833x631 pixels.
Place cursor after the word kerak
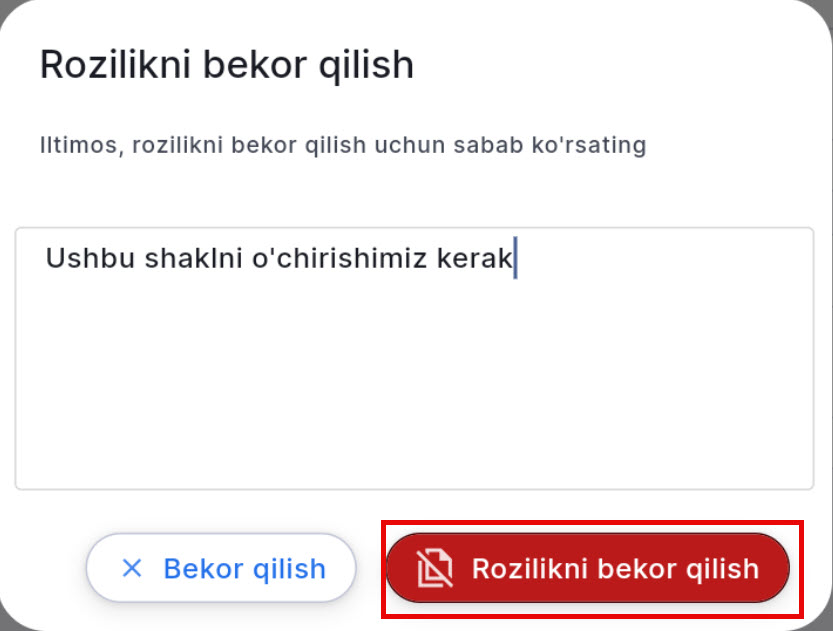514,257
